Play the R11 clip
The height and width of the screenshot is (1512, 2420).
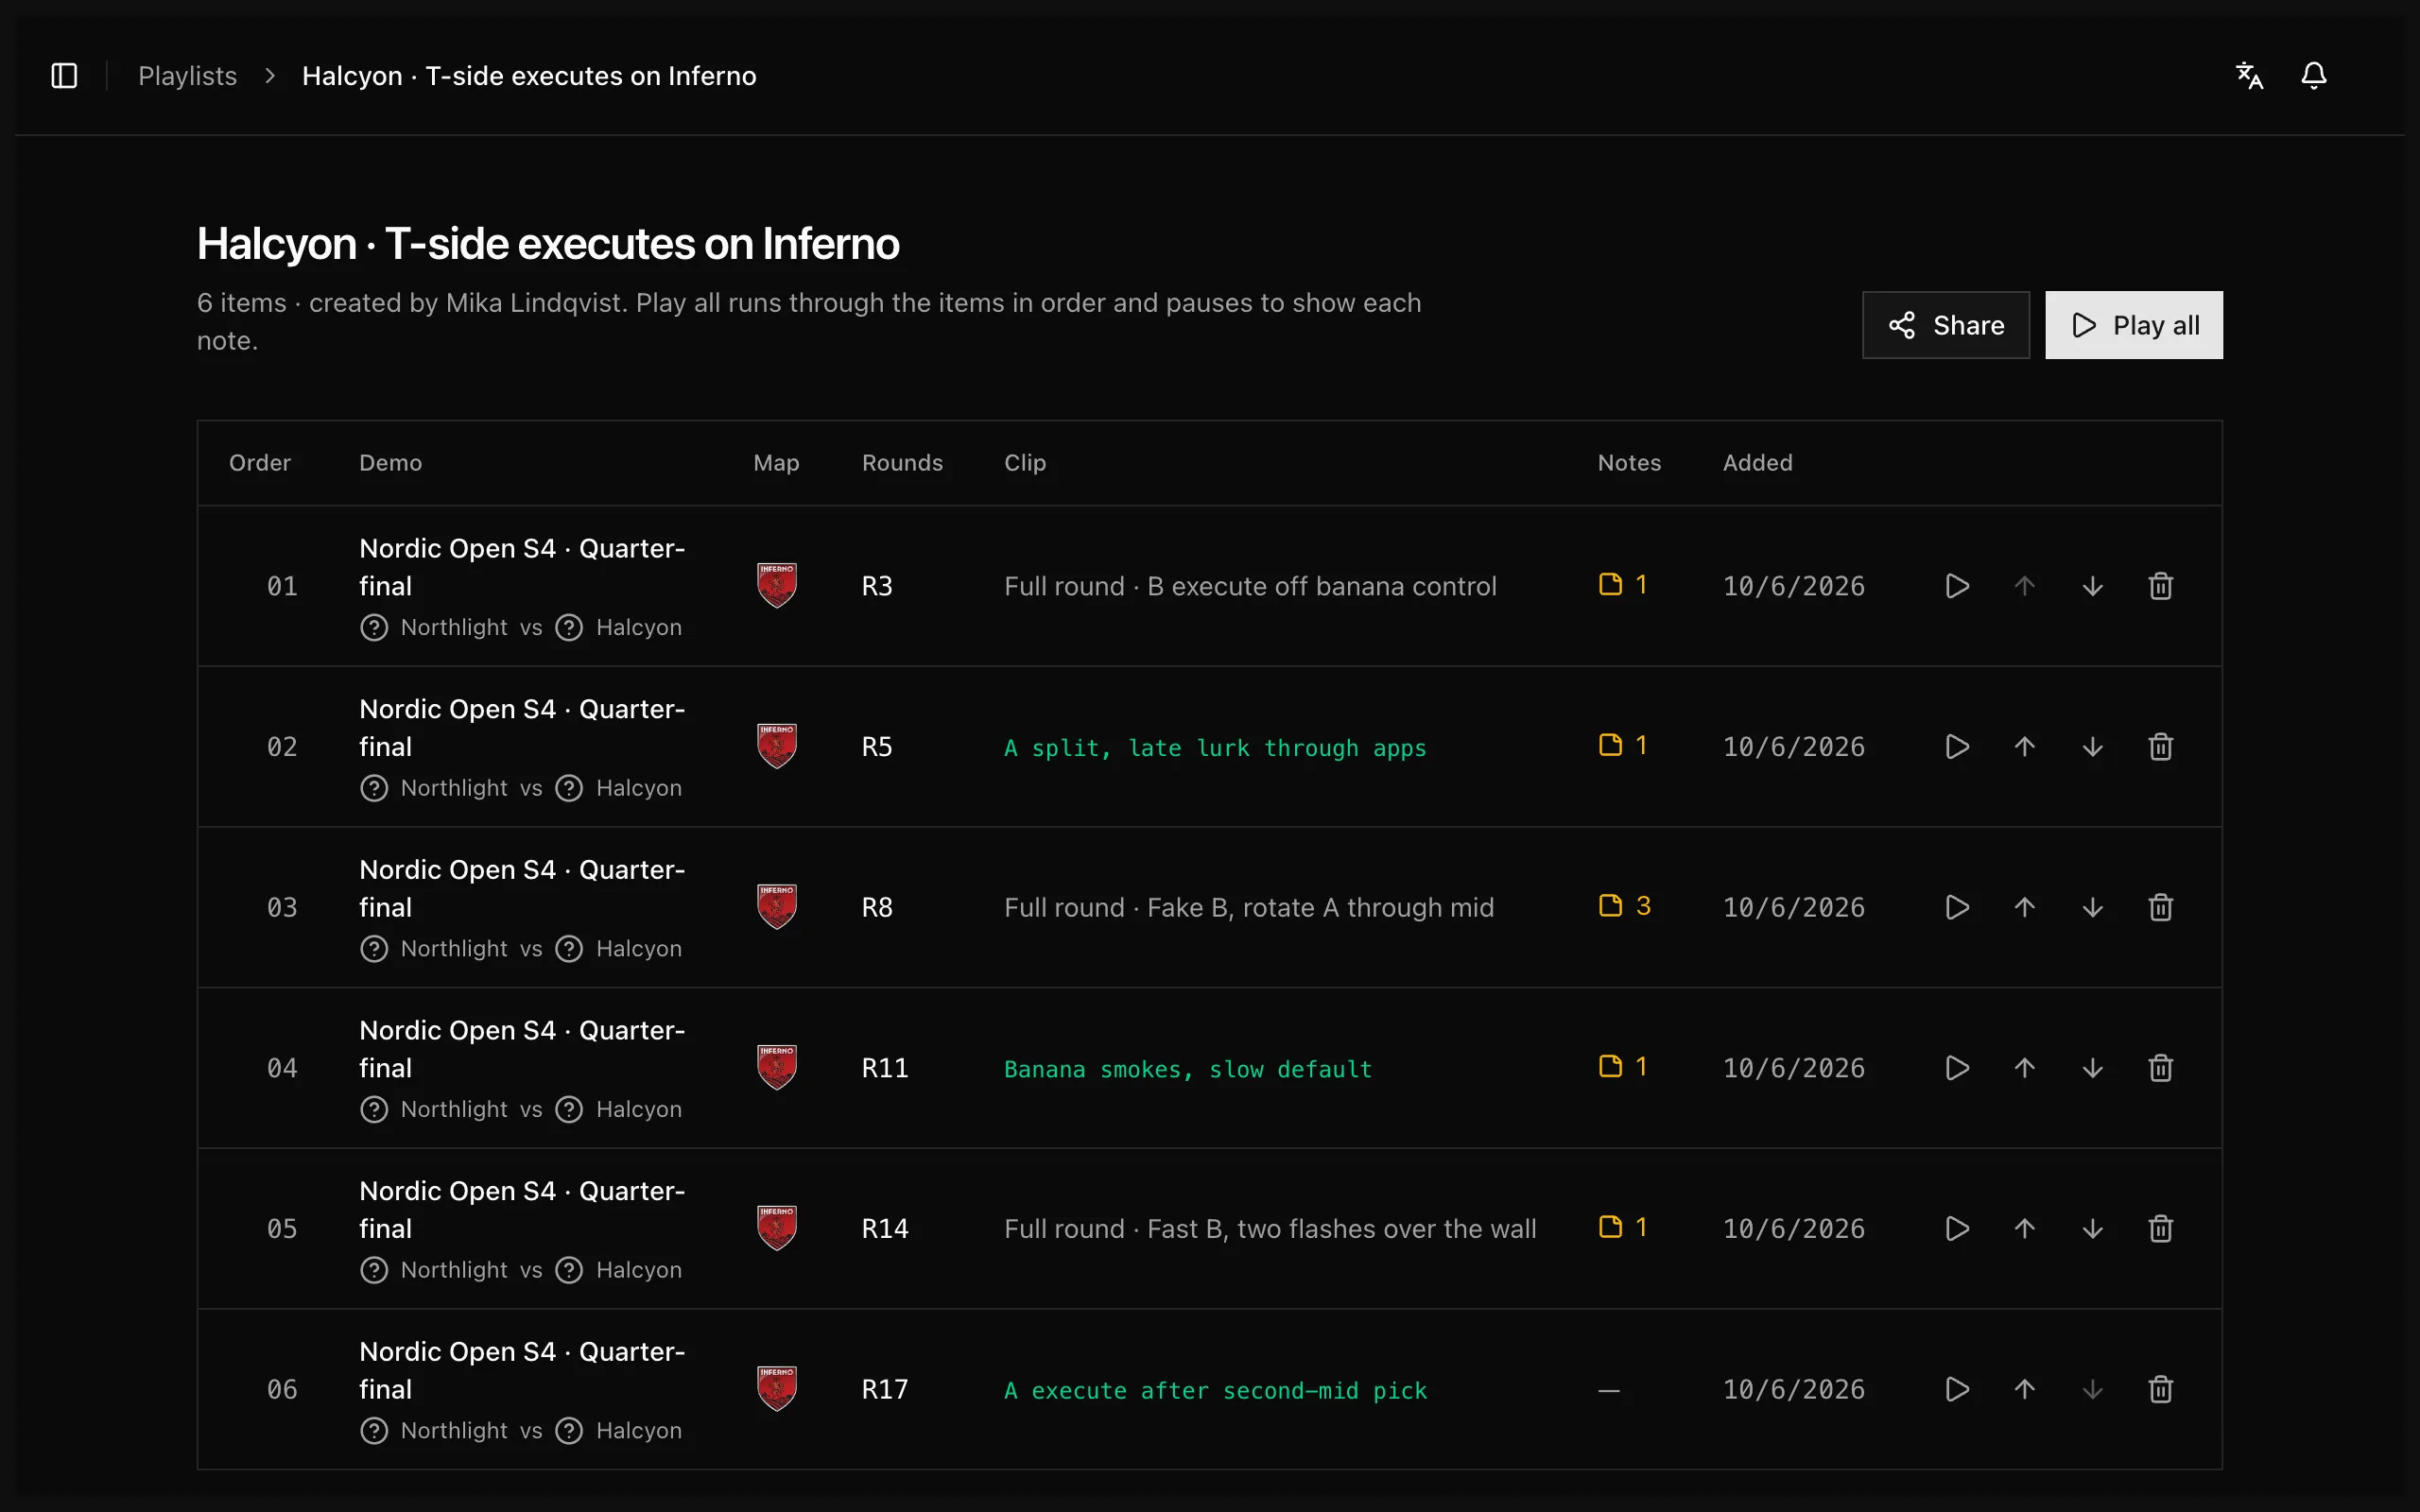1957,1068
